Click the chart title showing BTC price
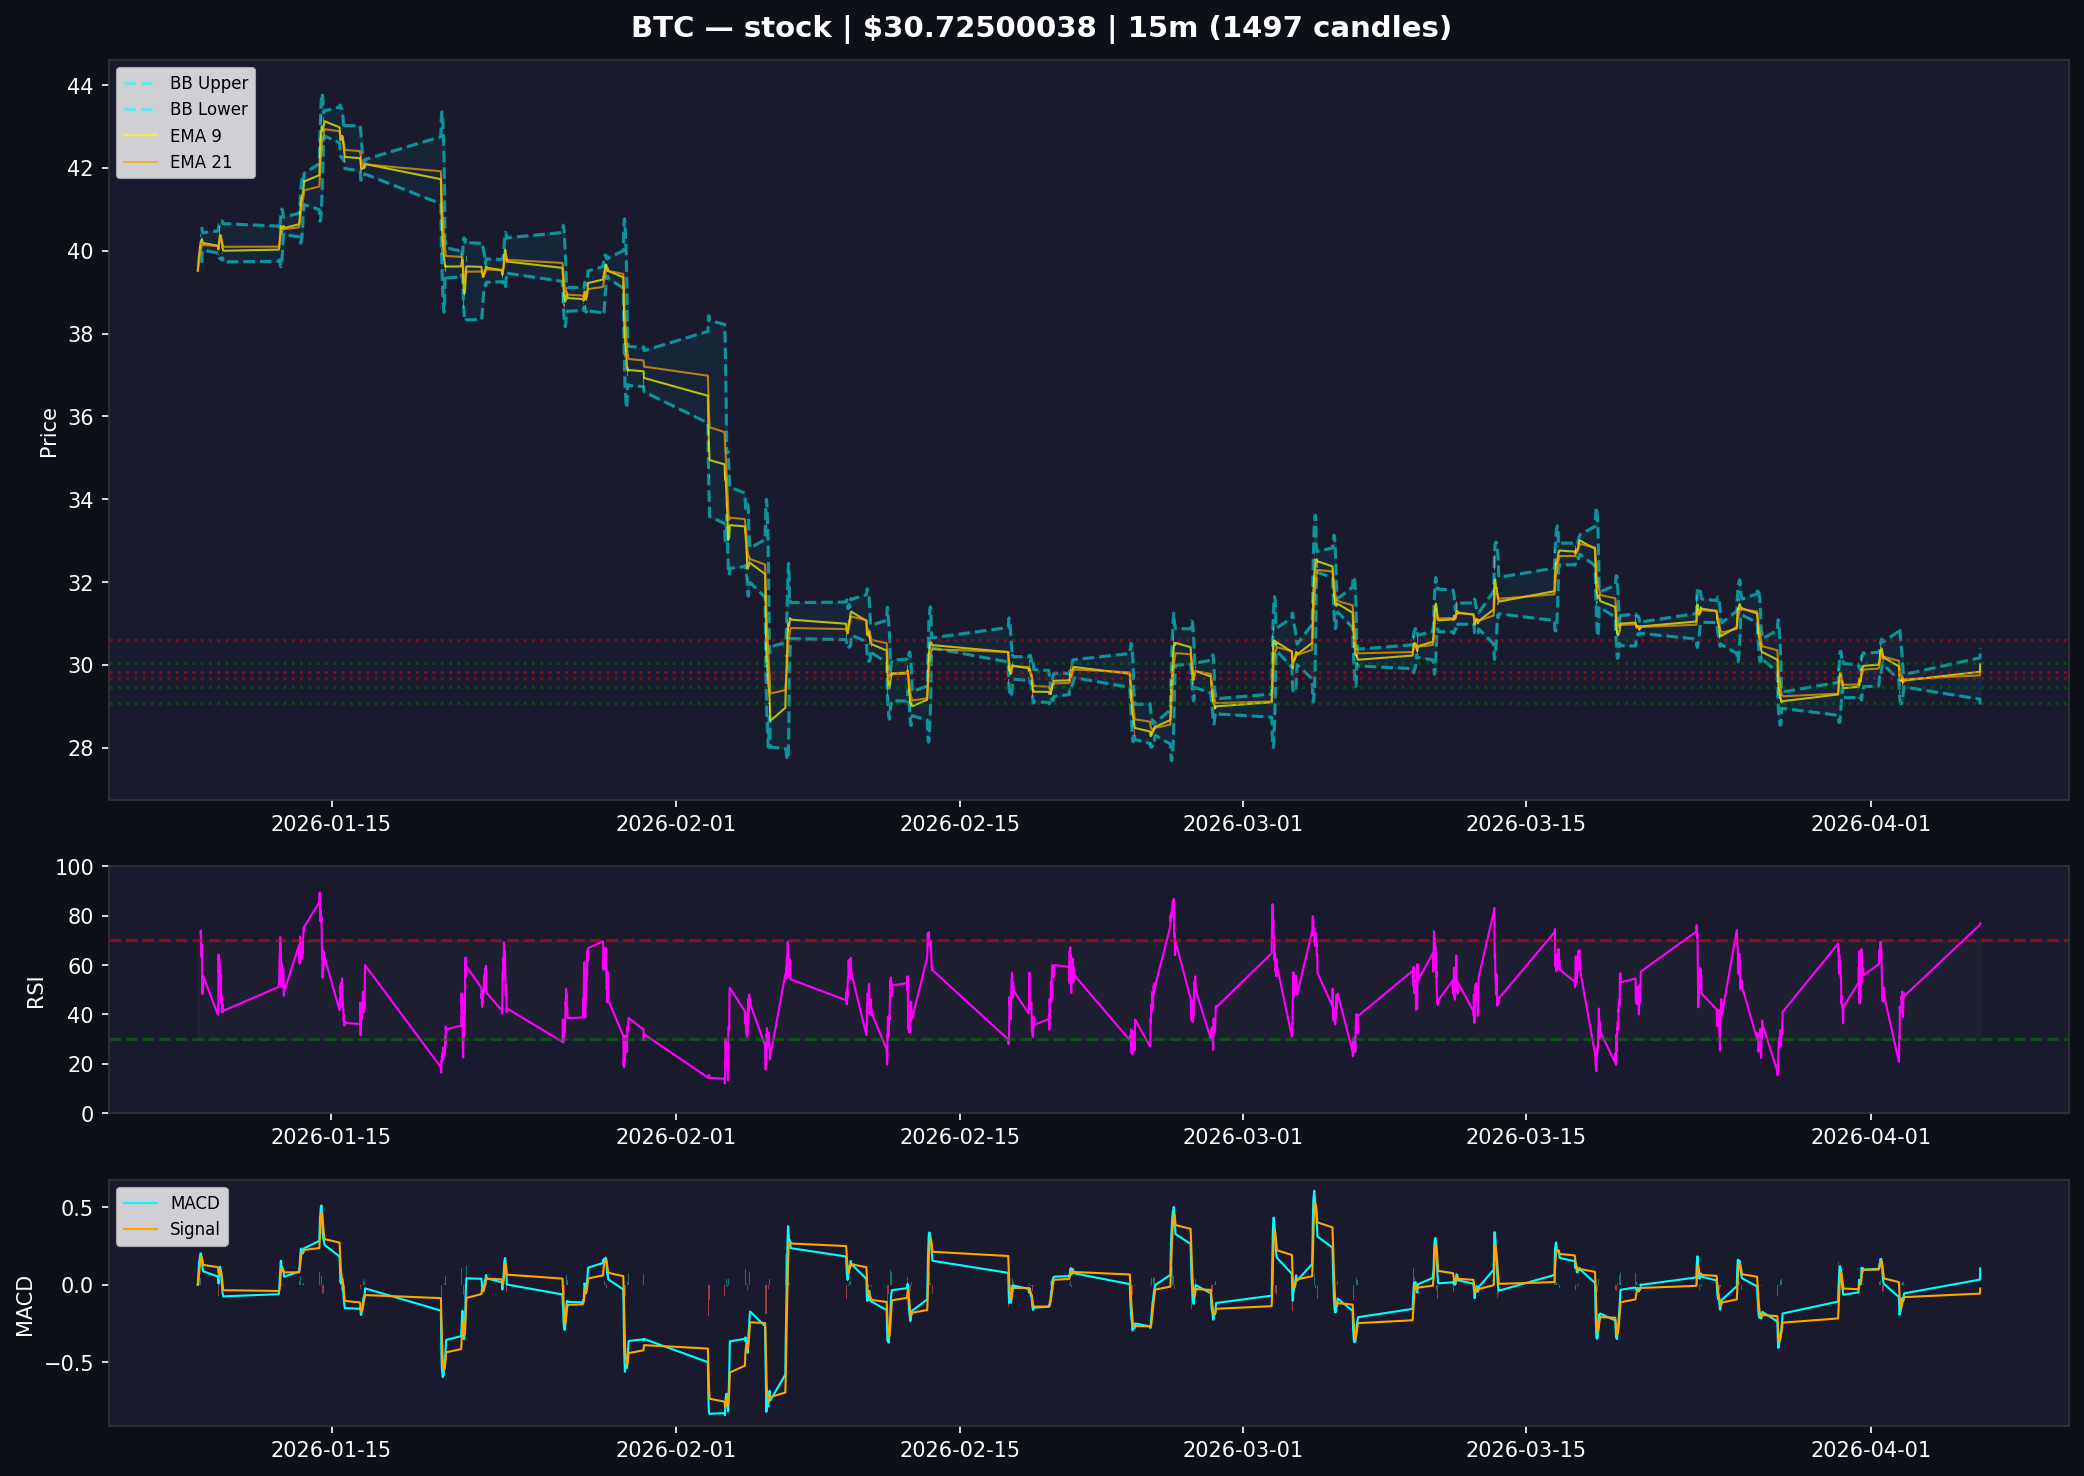Image resolution: width=2084 pixels, height=1476 pixels. pos(1041,27)
